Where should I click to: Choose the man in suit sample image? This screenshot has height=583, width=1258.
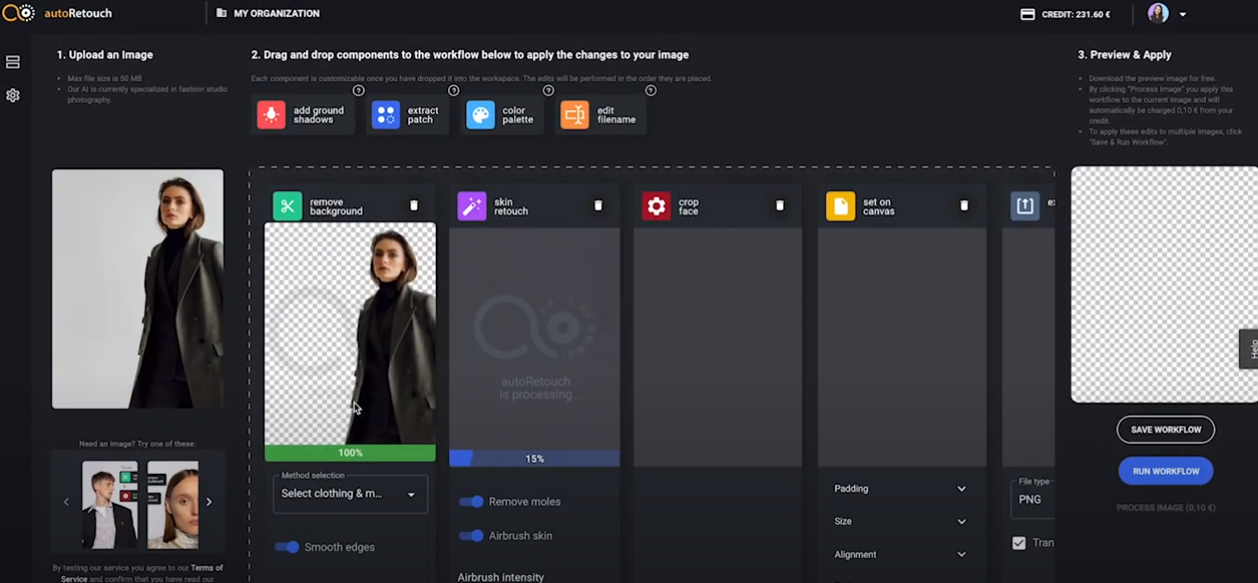click(110, 504)
